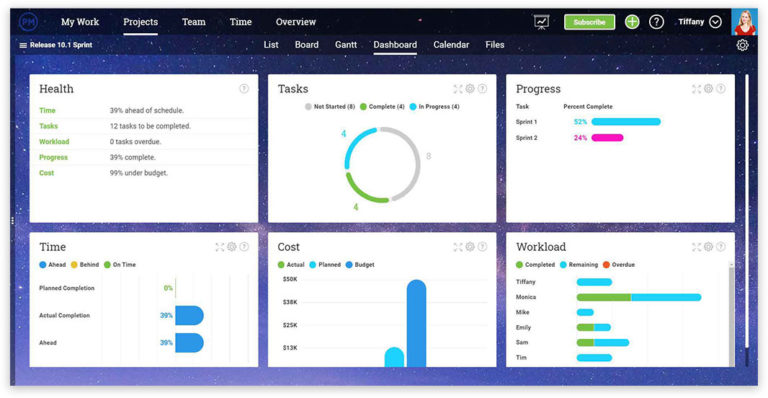The image size is (768, 398).
Task: Open the Tasks widget settings gear
Action: pos(470,89)
